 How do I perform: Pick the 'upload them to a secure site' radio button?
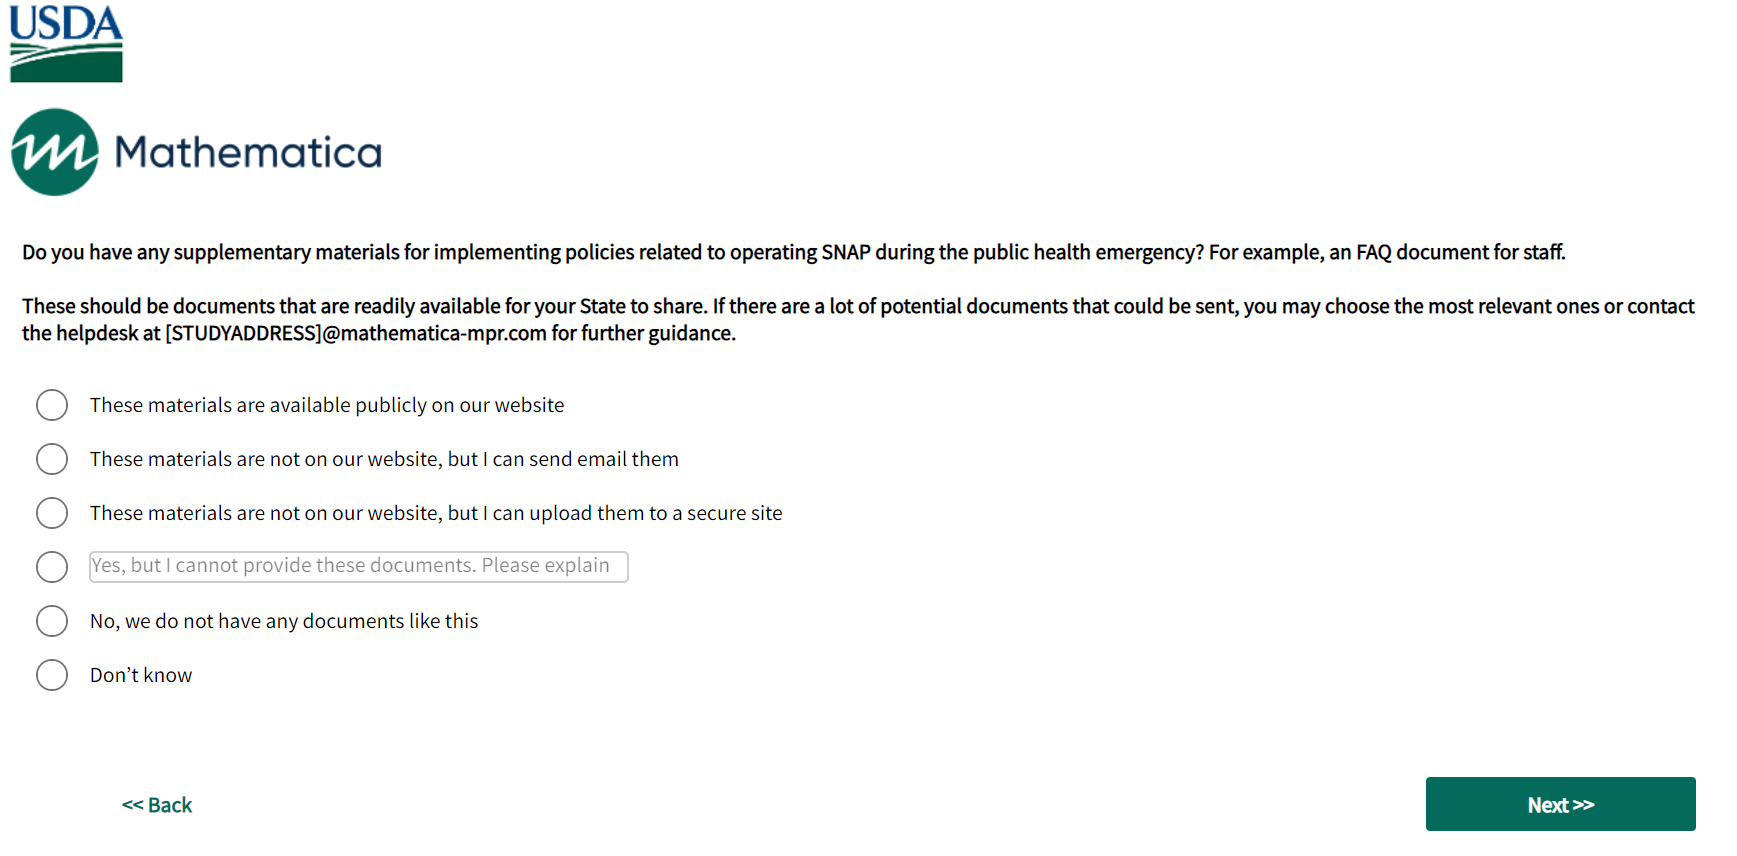[x=52, y=513]
